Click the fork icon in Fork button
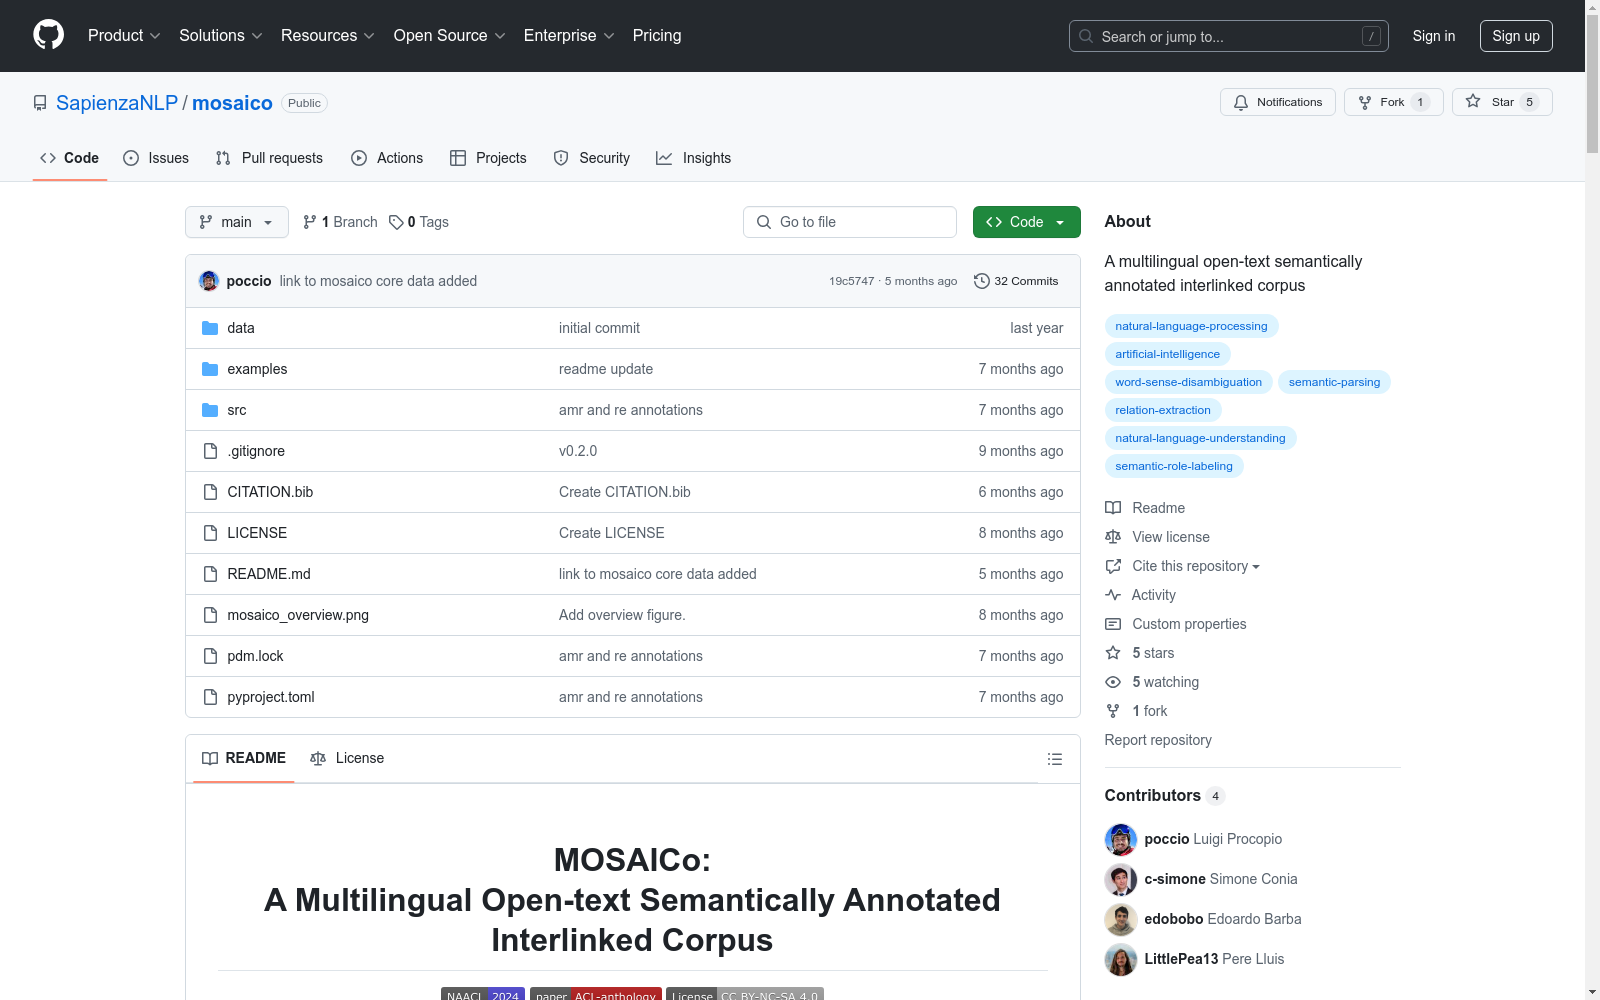The image size is (1600, 1000). pyautogui.click(x=1365, y=102)
